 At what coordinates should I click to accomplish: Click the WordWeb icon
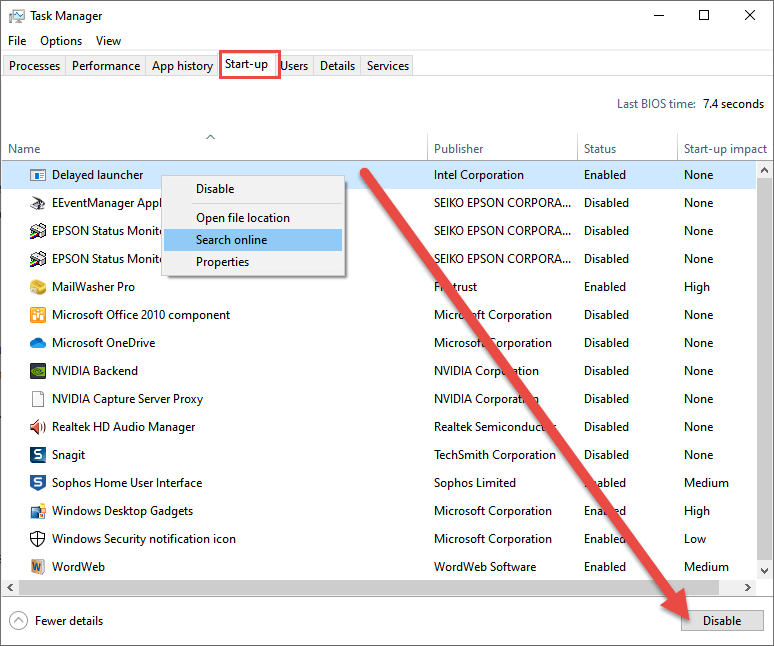coord(38,567)
